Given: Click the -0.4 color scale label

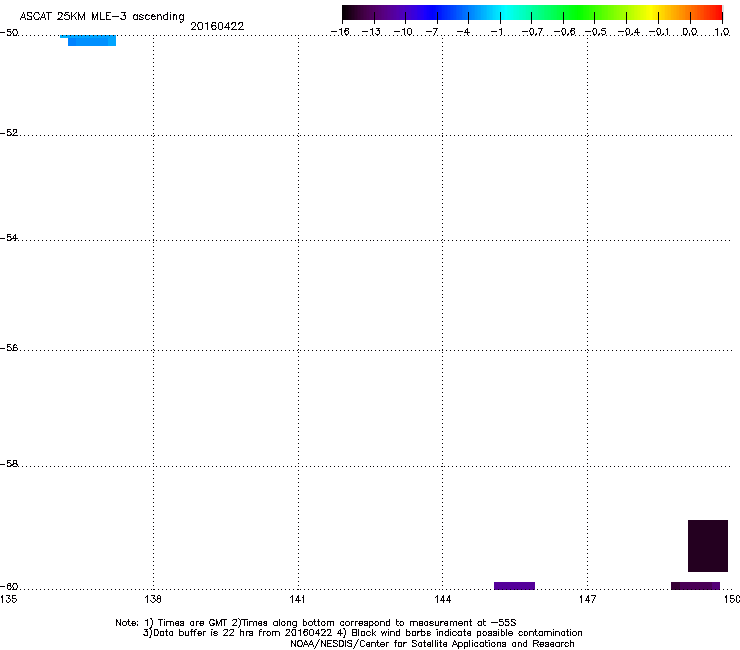Looking at the screenshot, I should point(629,32).
